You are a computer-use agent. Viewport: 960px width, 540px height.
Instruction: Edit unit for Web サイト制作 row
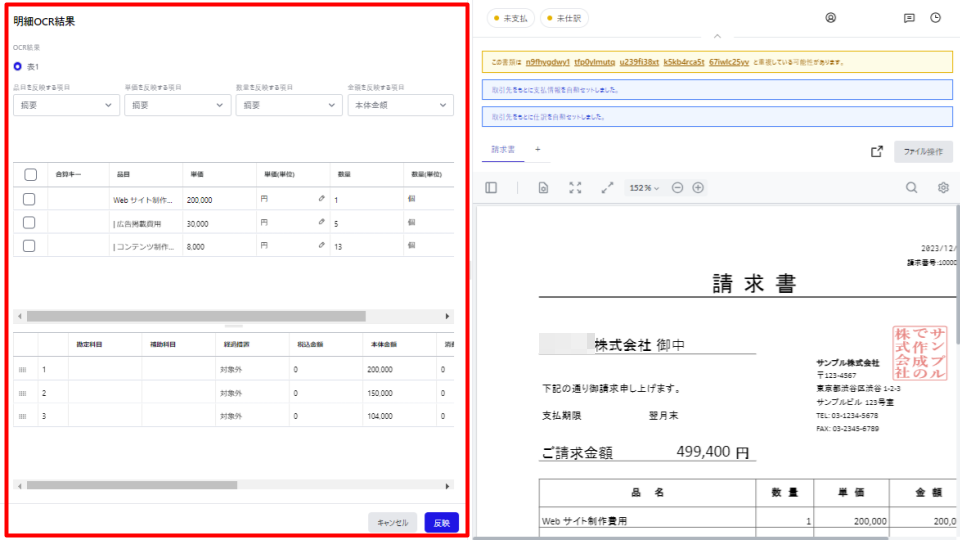[321, 198]
